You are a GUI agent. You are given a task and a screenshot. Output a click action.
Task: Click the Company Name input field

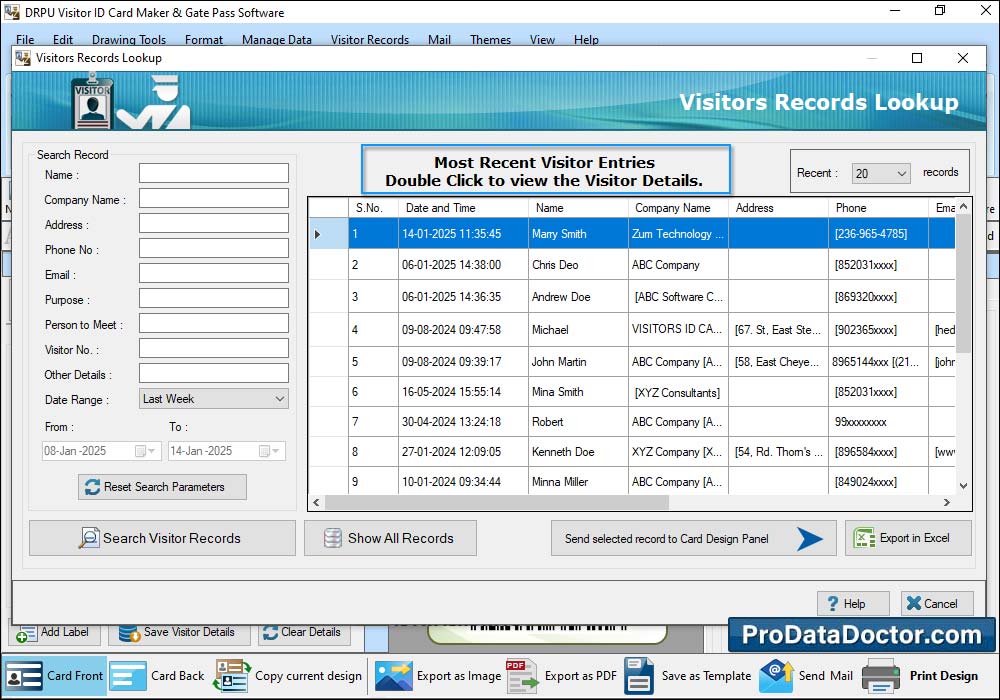pos(213,199)
